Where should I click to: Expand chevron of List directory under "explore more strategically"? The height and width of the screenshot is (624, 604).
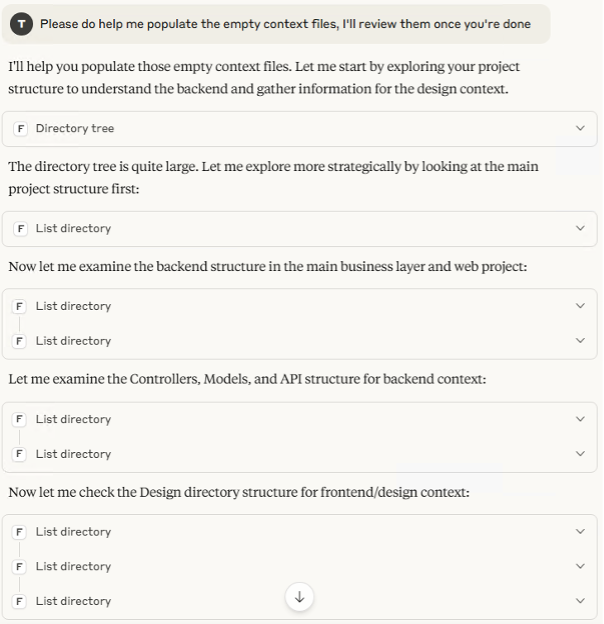pyautogui.click(x=580, y=228)
